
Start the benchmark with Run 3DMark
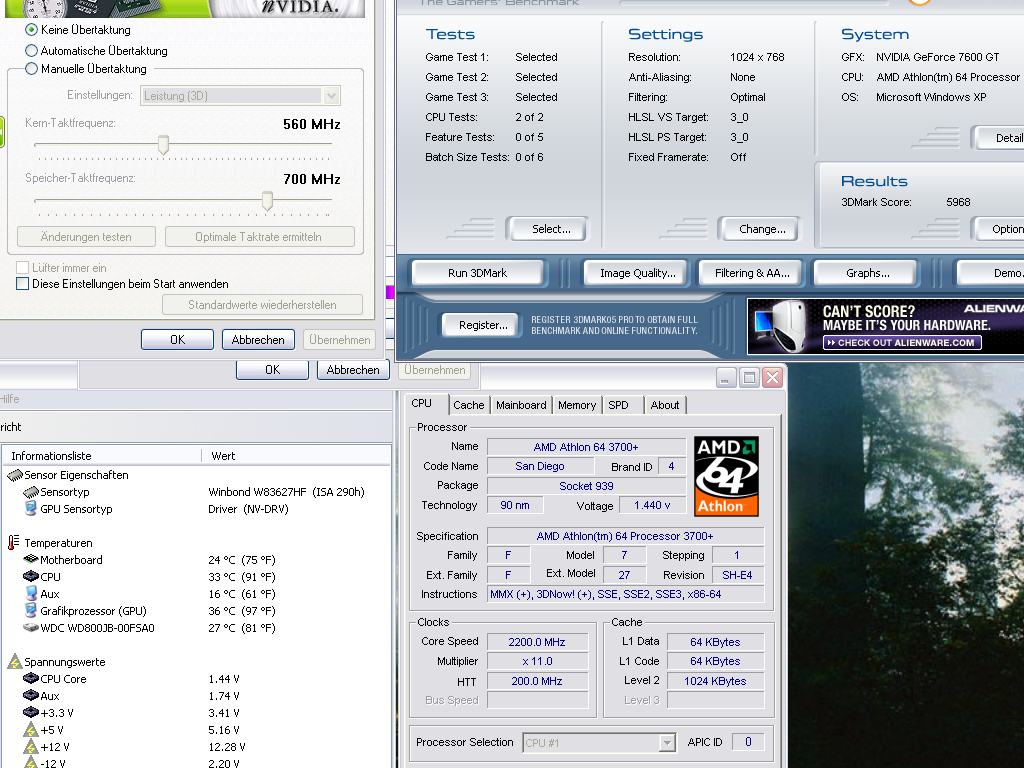click(477, 273)
